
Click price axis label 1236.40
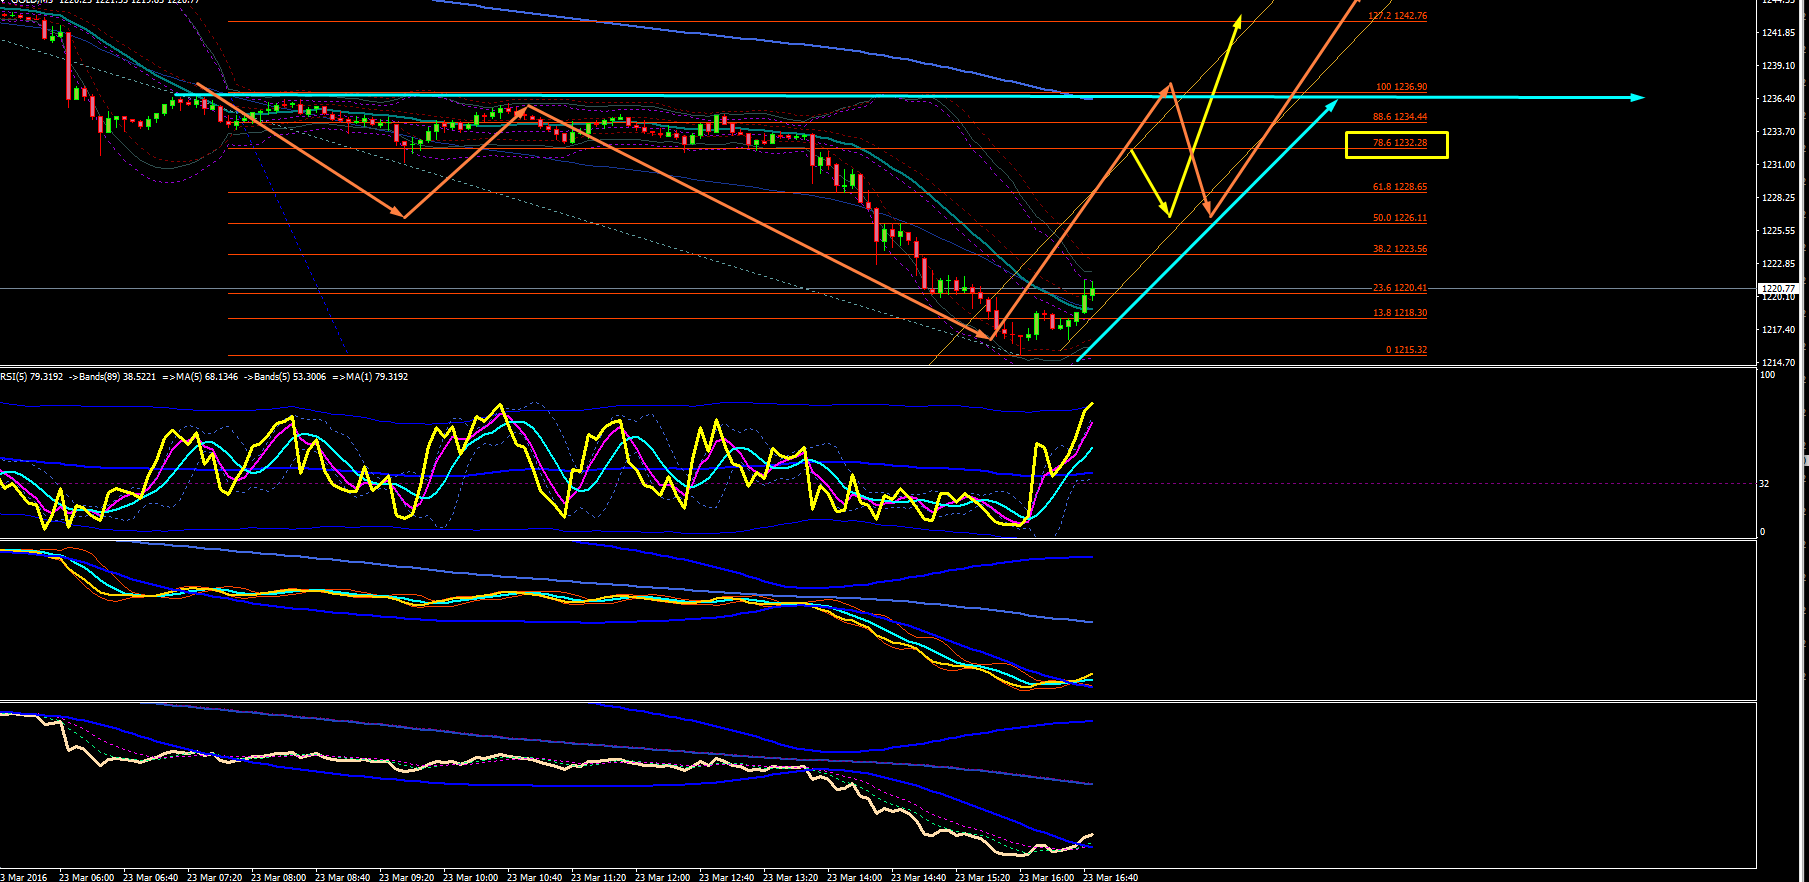(x=1778, y=99)
